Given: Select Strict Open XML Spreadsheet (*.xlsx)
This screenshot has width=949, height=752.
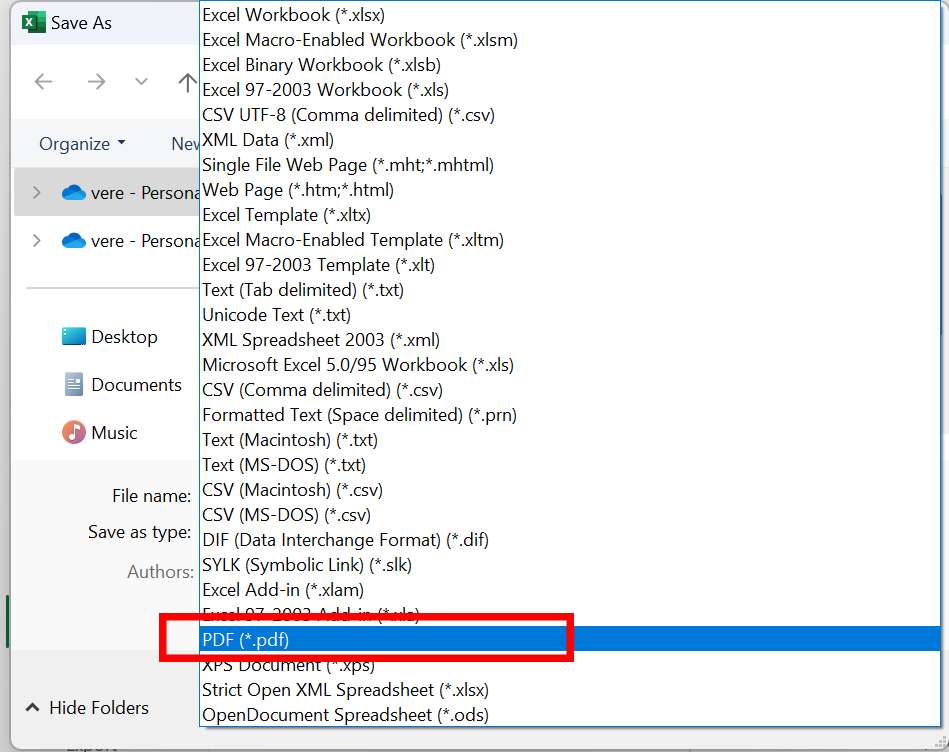Looking at the screenshot, I should coord(570,690).
